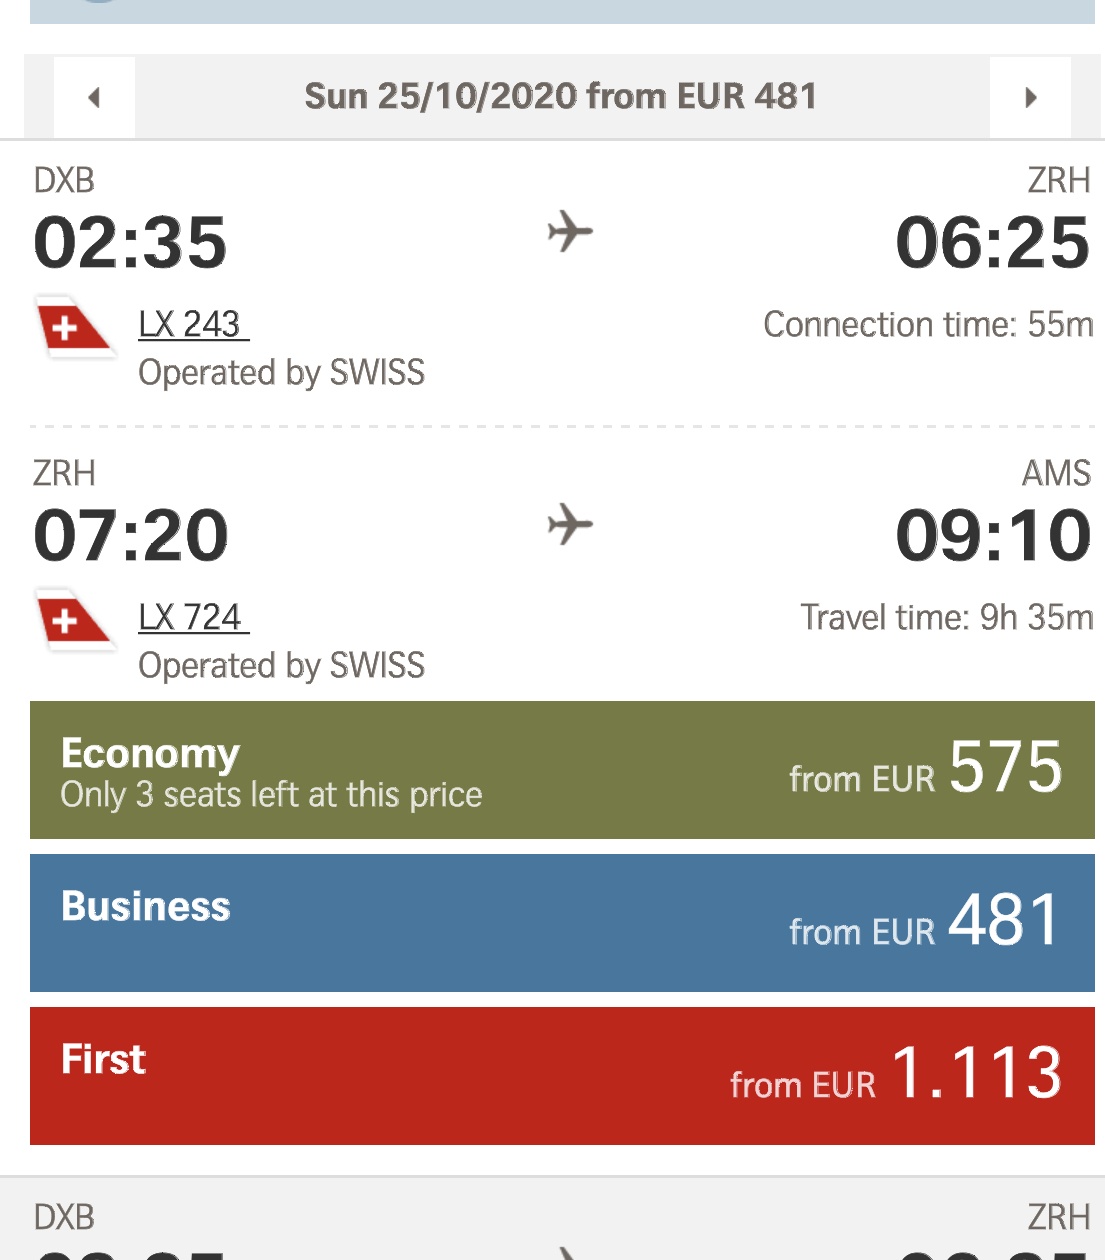Image resolution: width=1105 pixels, height=1260 pixels.
Task: Click the 02:35 departure time
Action: [131, 243]
